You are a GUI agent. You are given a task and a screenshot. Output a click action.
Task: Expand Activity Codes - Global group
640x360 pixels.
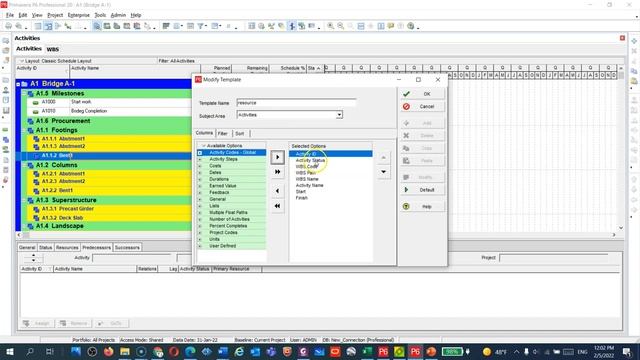tap(200, 153)
